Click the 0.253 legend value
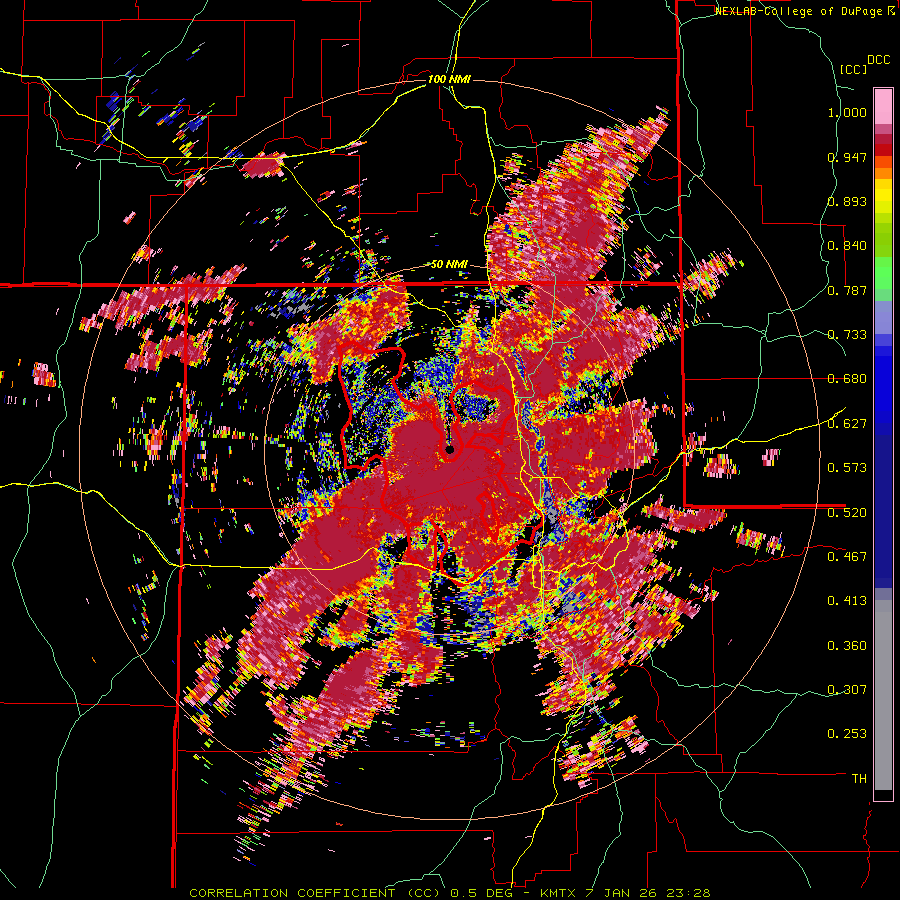The height and width of the screenshot is (900, 900). click(847, 734)
